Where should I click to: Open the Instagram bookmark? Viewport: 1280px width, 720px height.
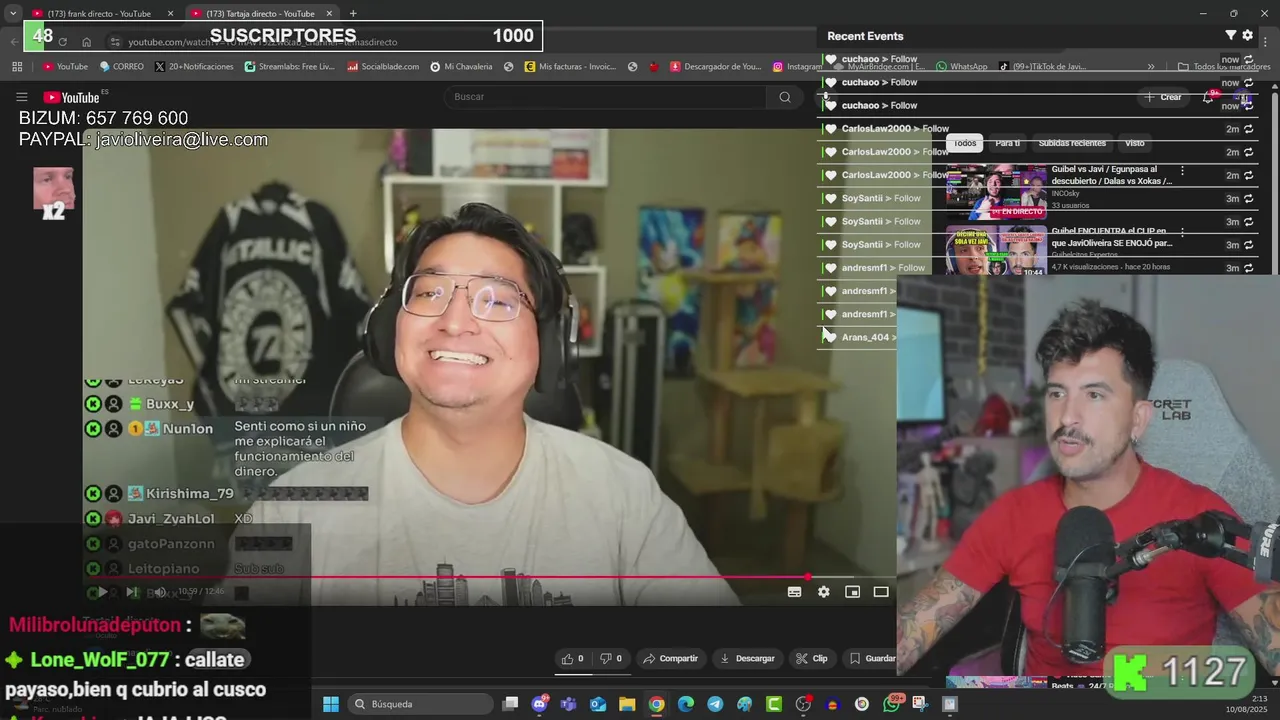(x=798, y=67)
